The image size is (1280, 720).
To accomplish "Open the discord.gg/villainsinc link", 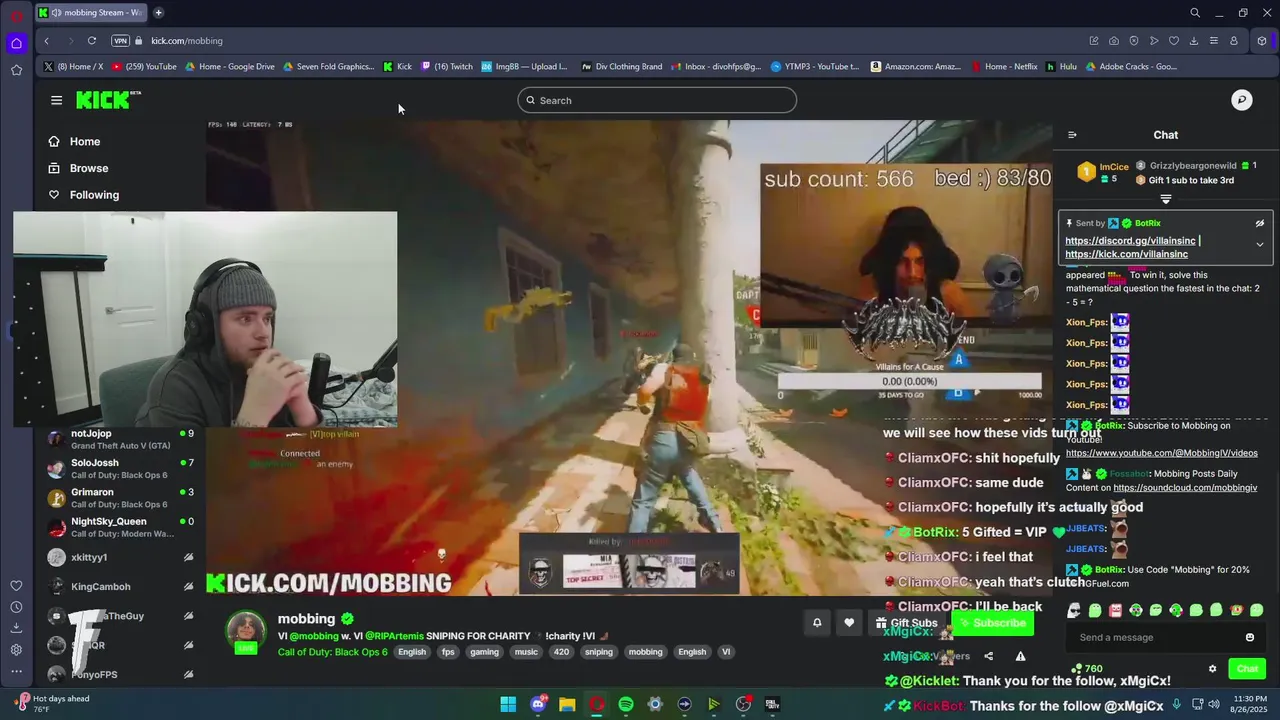I will [x=1130, y=241].
